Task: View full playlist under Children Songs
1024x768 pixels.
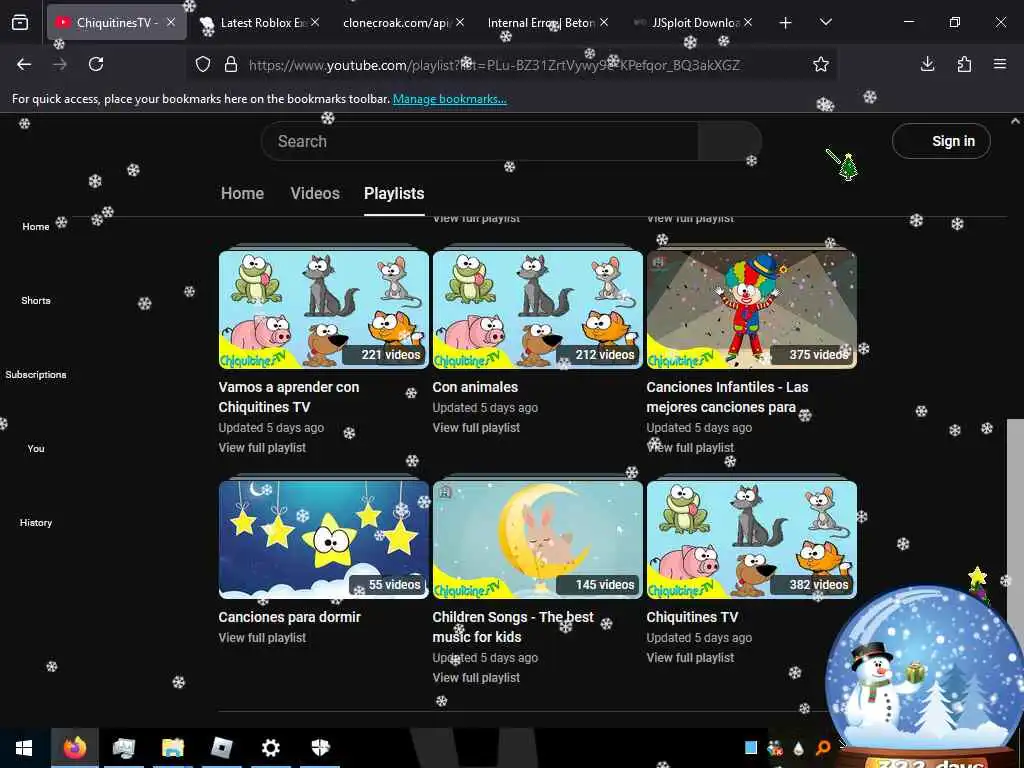Action: coord(476,678)
